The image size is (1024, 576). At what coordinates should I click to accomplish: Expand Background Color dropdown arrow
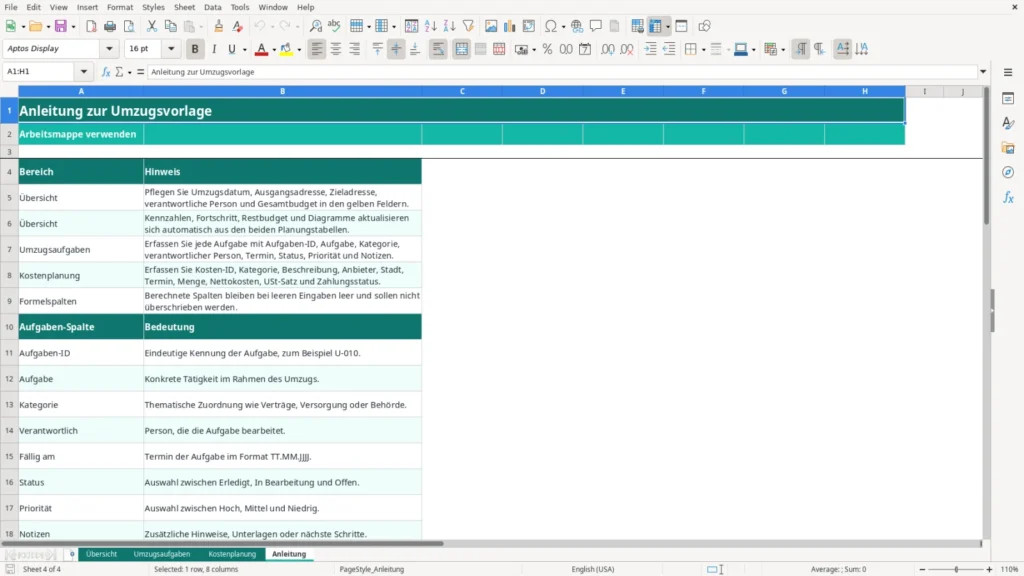click(x=299, y=50)
